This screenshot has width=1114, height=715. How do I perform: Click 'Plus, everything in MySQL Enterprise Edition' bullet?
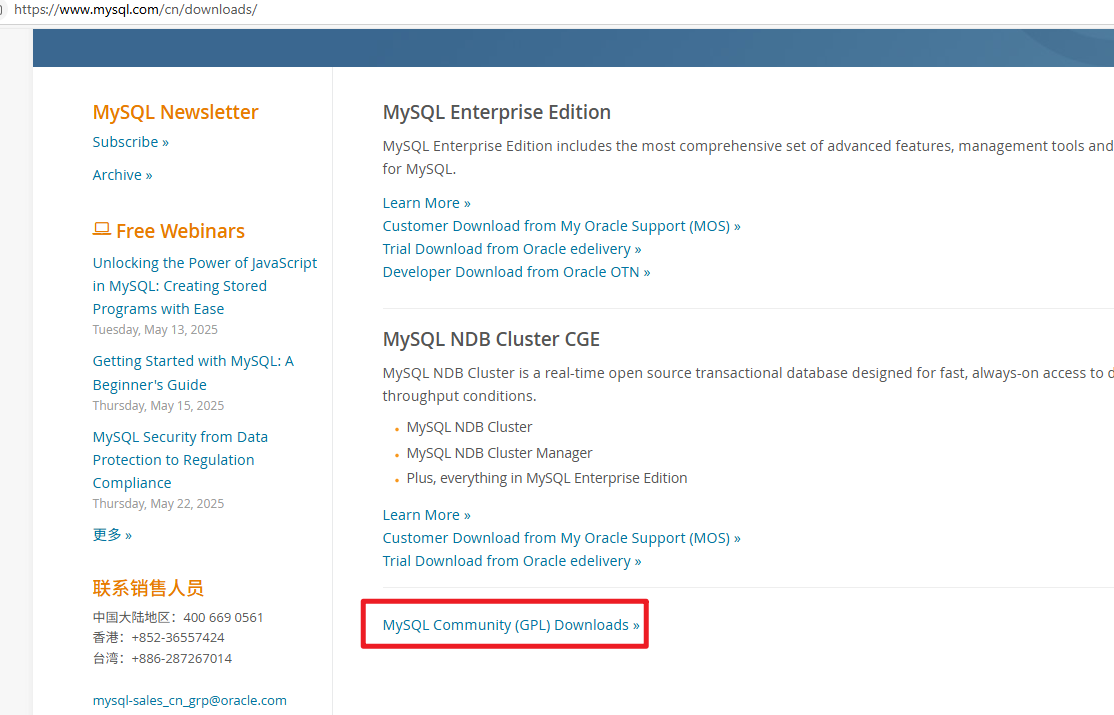click(x=547, y=478)
